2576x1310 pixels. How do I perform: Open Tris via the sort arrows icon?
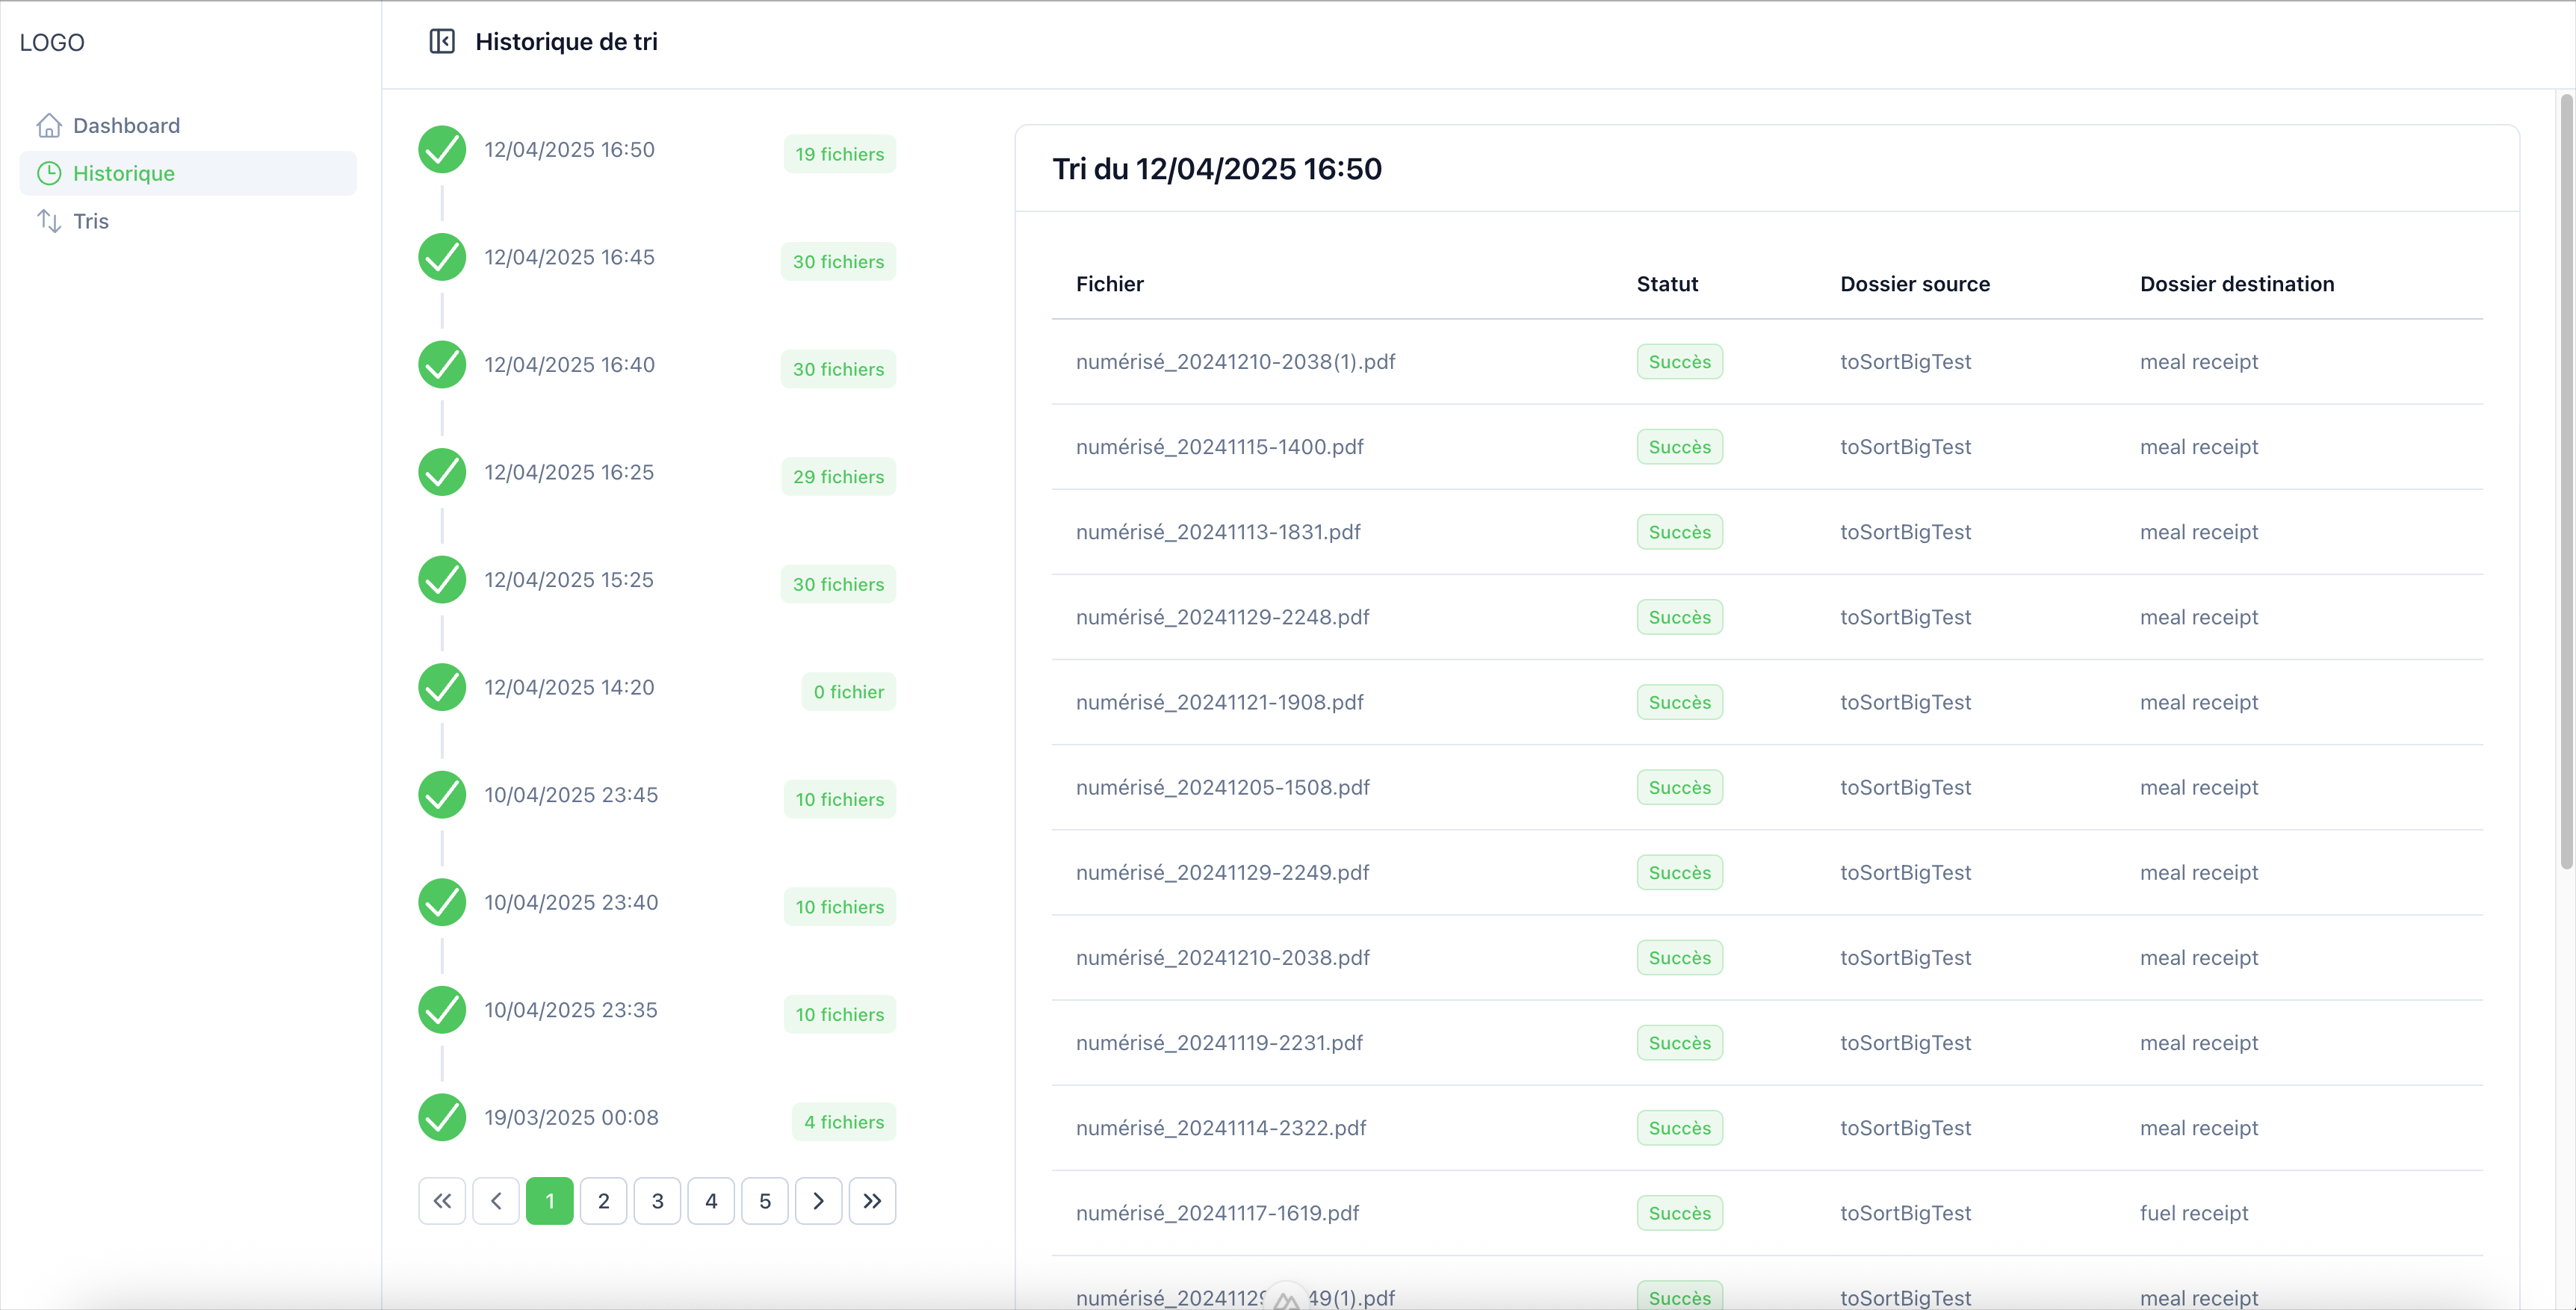click(x=49, y=221)
